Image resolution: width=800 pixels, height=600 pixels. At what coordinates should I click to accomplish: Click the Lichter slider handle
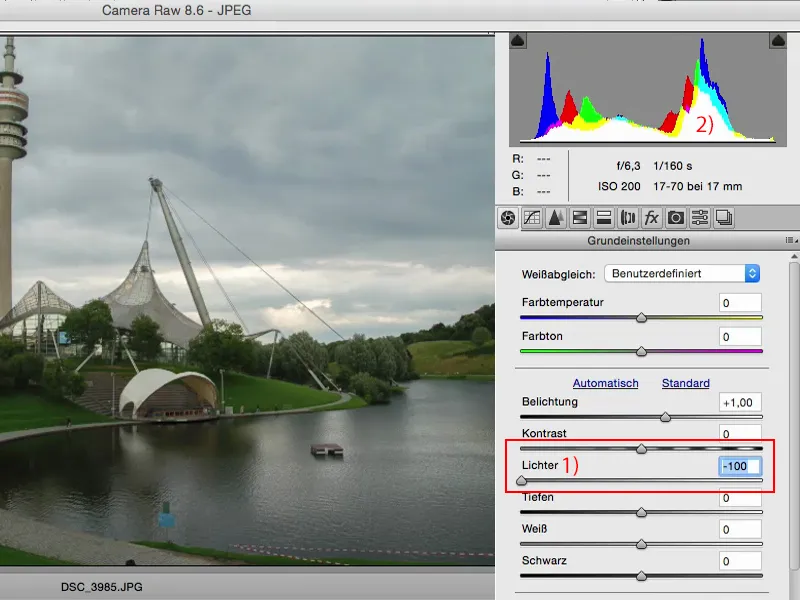pyautogui.click(x=521, y=481)
